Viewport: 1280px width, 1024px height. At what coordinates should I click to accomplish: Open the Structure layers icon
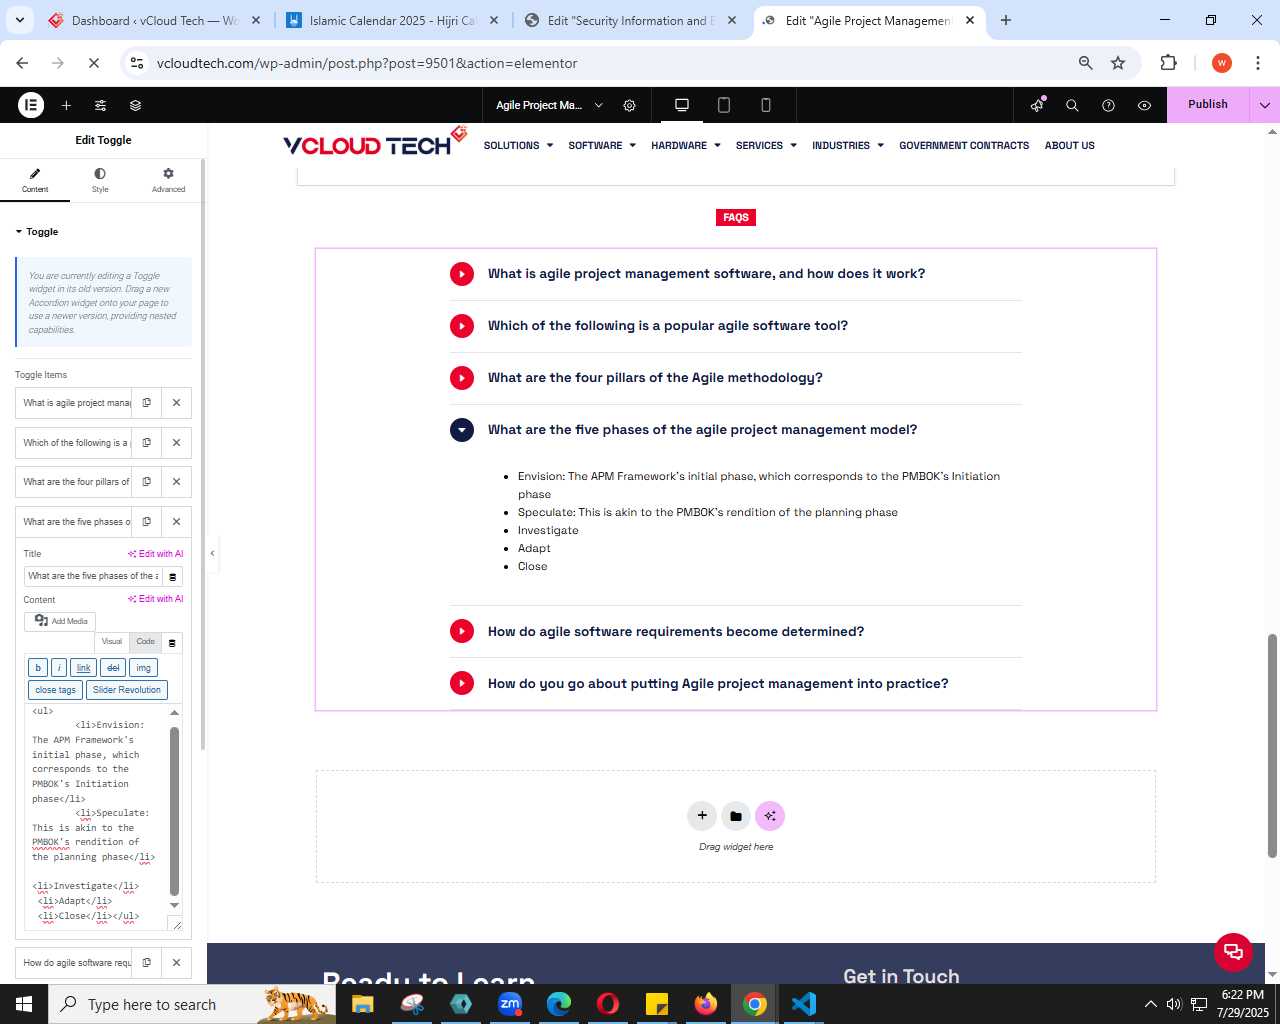[135, 105]
